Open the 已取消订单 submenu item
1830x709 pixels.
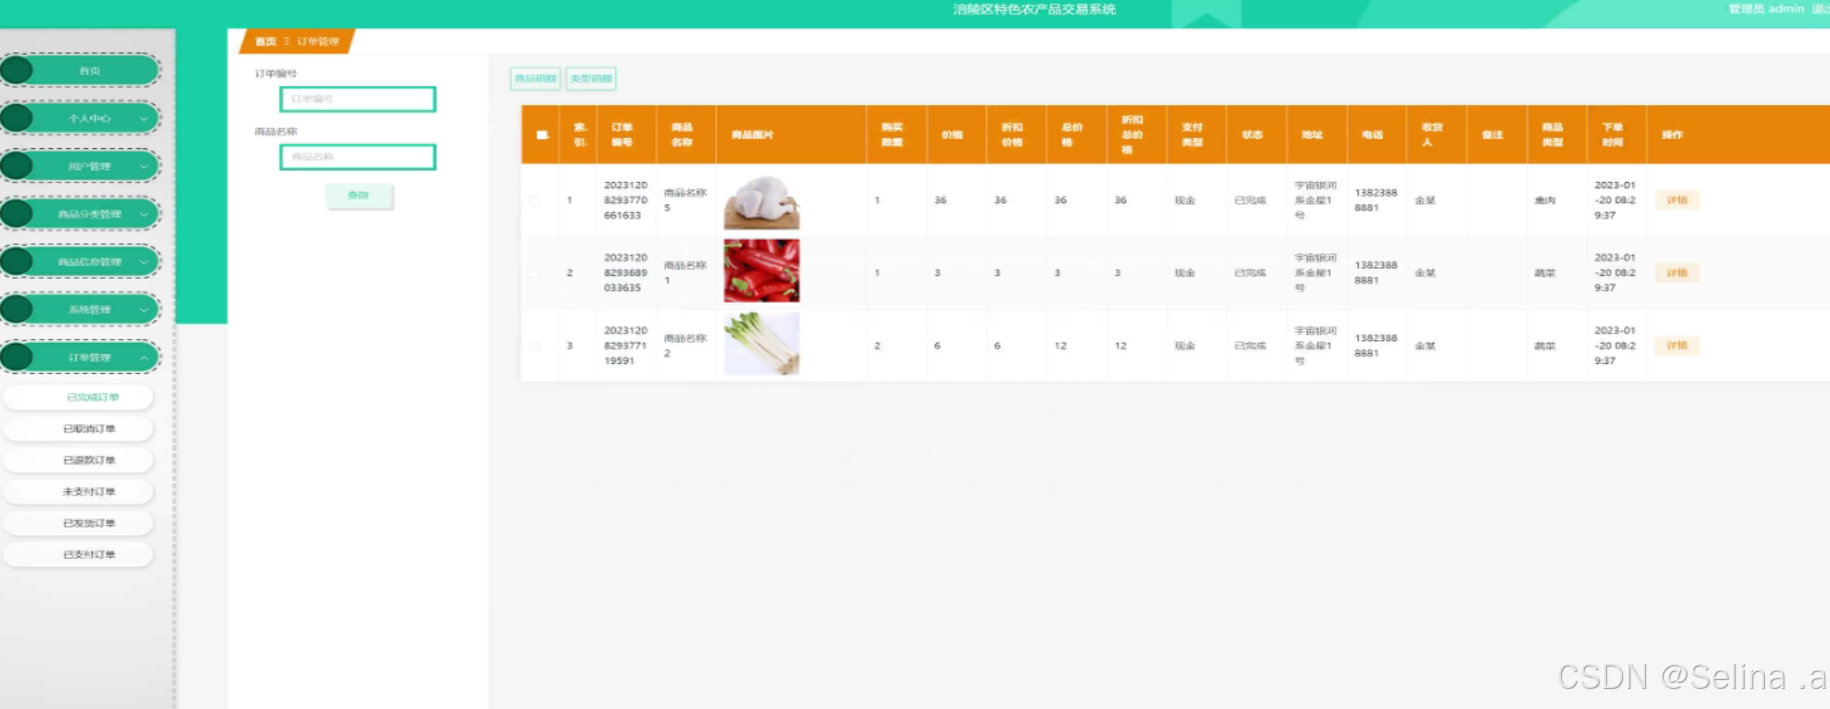pos(79,429)
